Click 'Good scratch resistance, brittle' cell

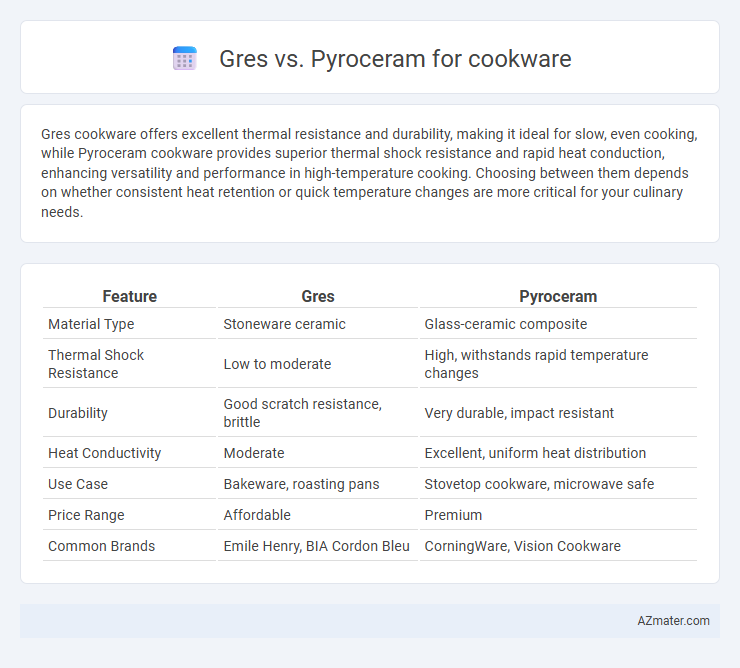(303, 413)
